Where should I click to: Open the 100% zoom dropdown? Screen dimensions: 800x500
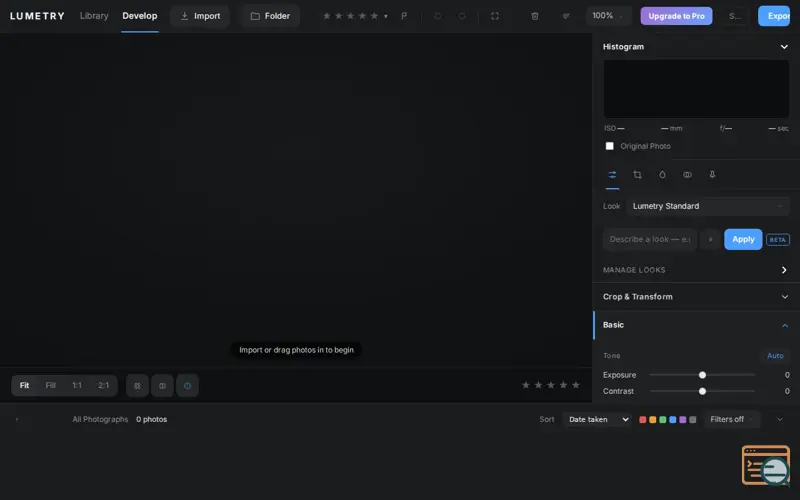click(608, 16)
